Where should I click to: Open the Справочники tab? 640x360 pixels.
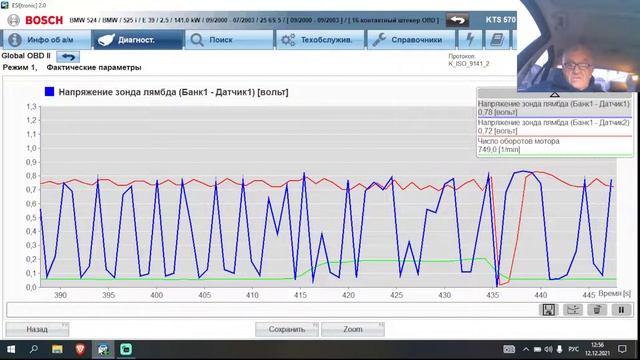(x=411, y=40)
